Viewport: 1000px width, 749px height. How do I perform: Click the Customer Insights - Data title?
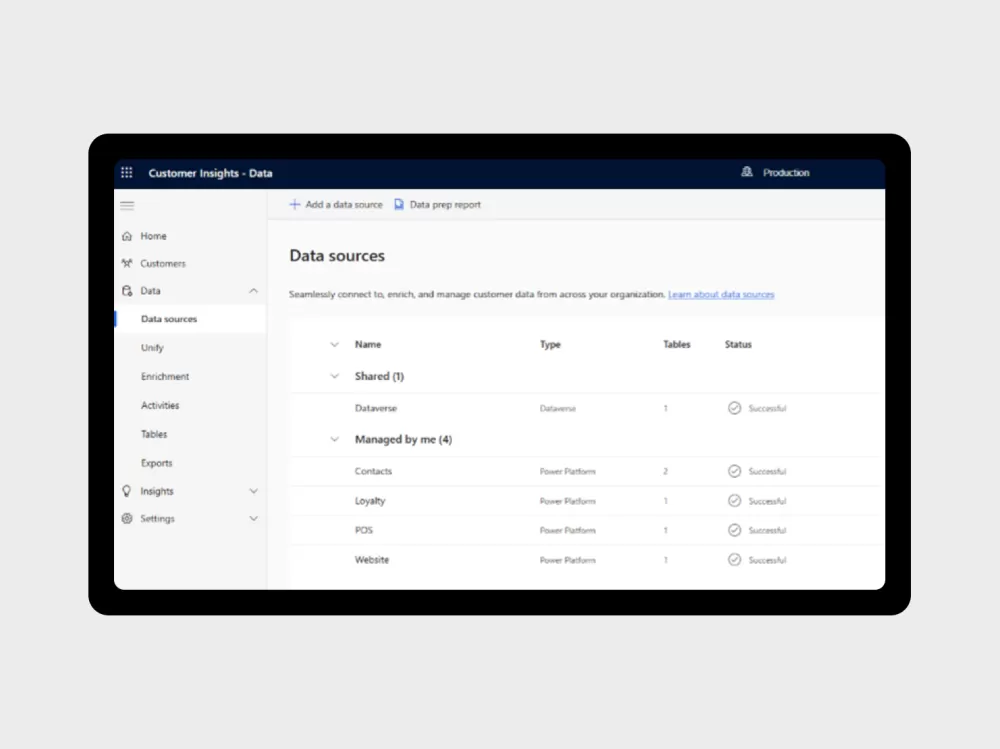(210, 173)
